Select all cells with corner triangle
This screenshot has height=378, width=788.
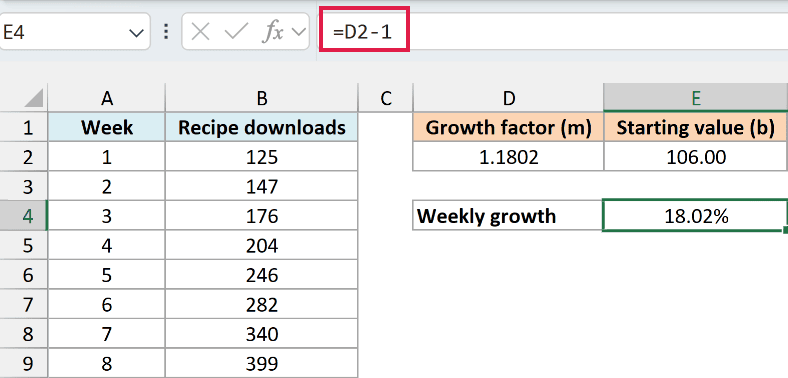tap(34, 98)
